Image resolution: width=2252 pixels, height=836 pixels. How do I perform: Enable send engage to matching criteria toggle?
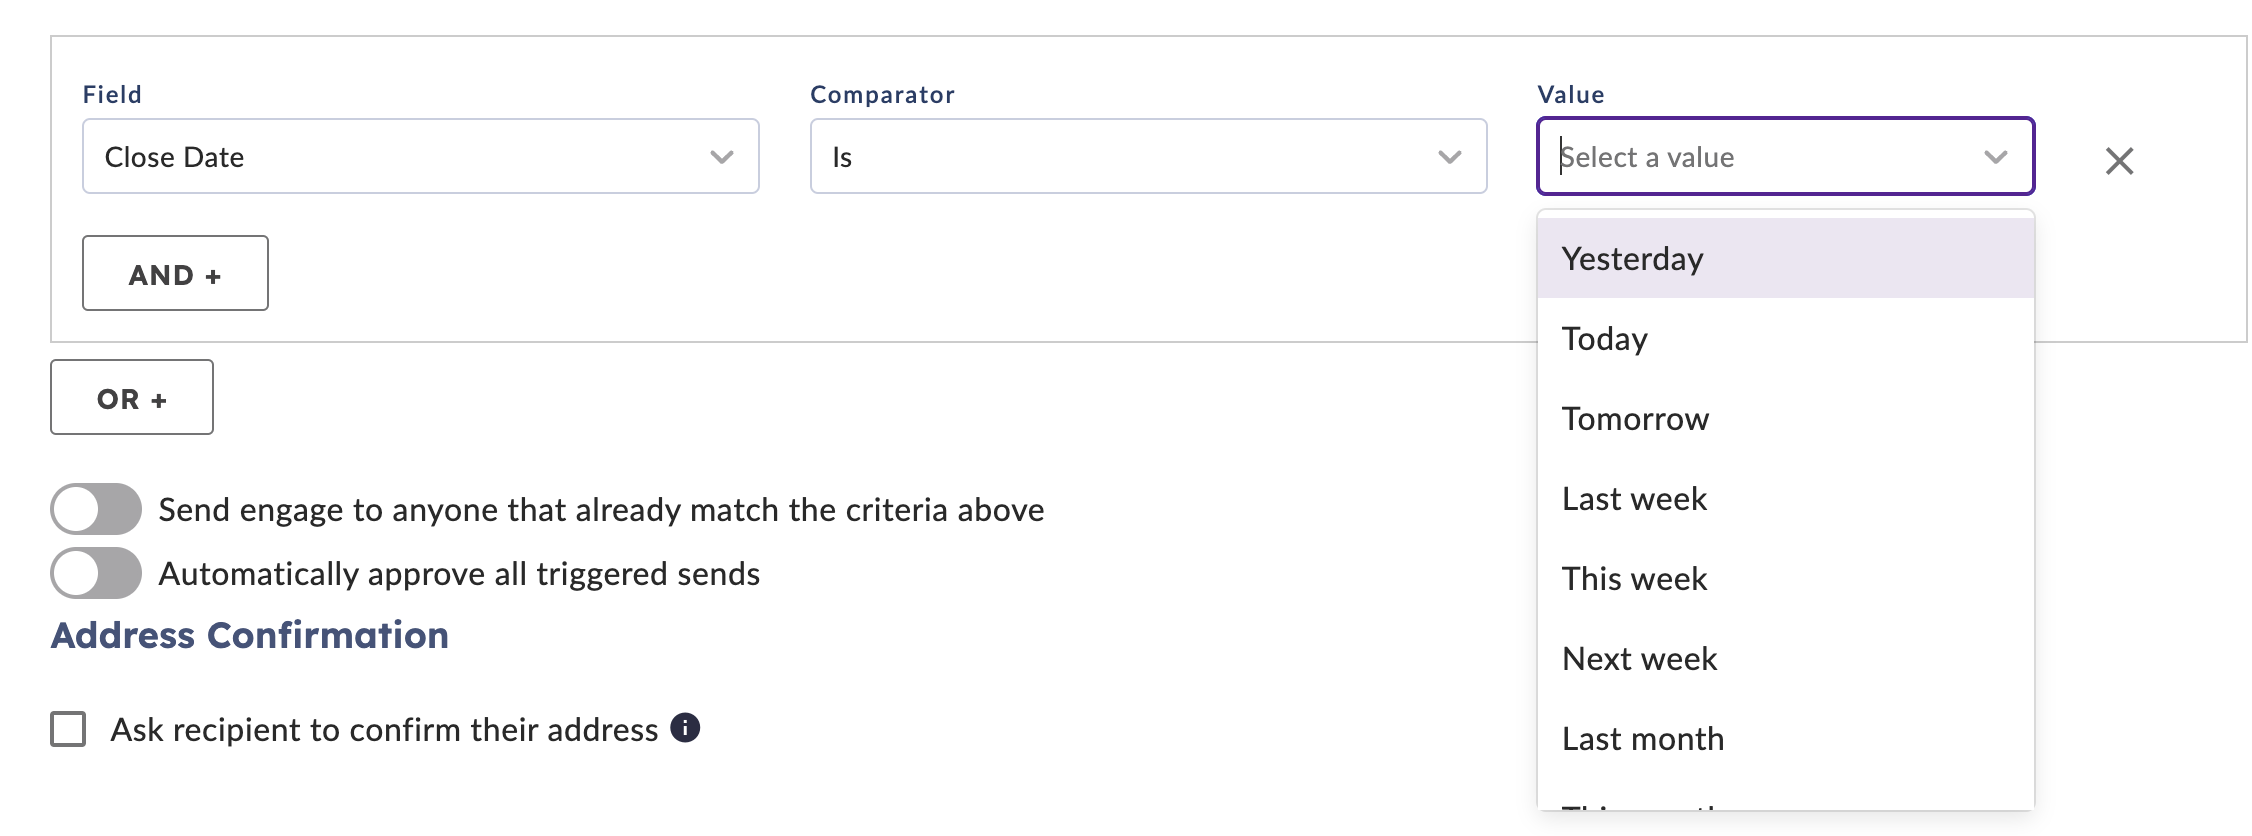(x=96, y=509)
